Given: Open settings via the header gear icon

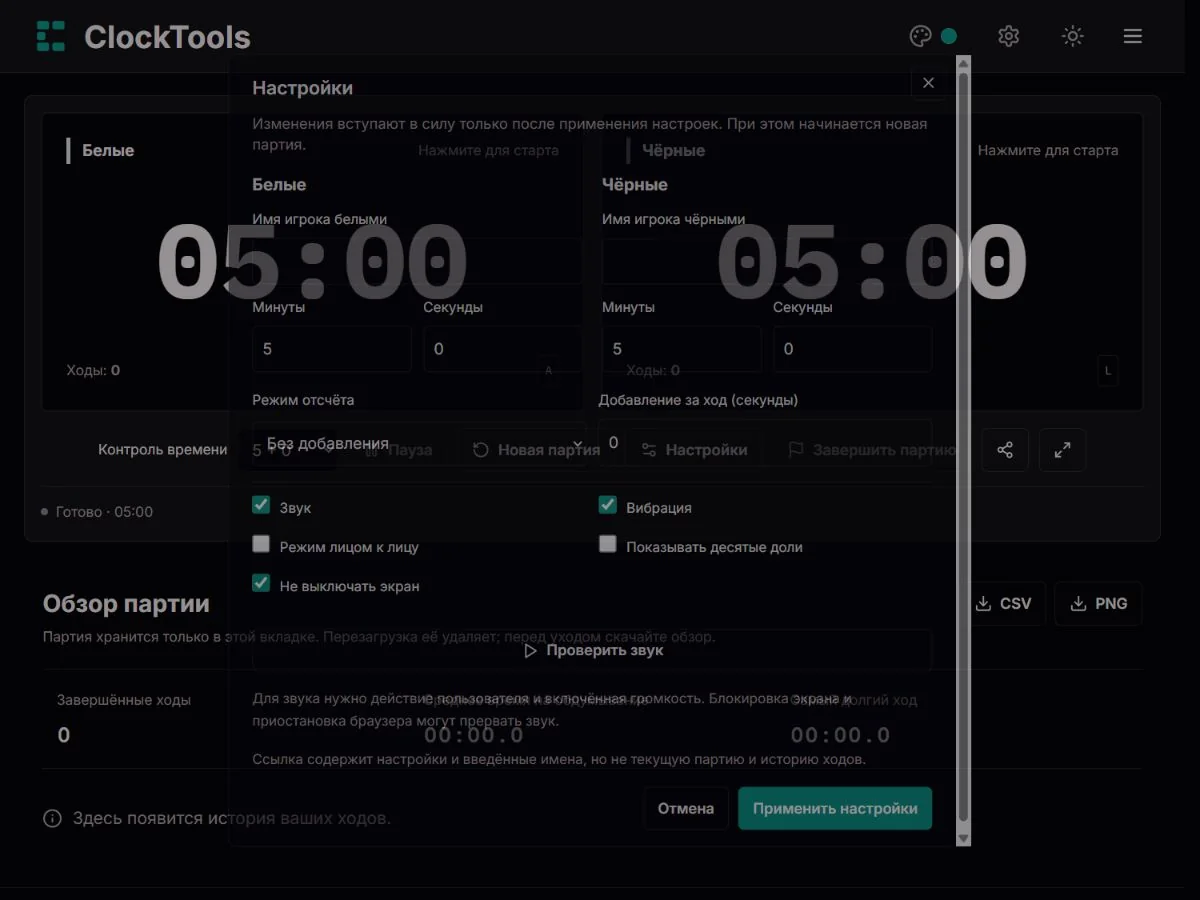Looking at the screenshot, I should (1008, 36).
